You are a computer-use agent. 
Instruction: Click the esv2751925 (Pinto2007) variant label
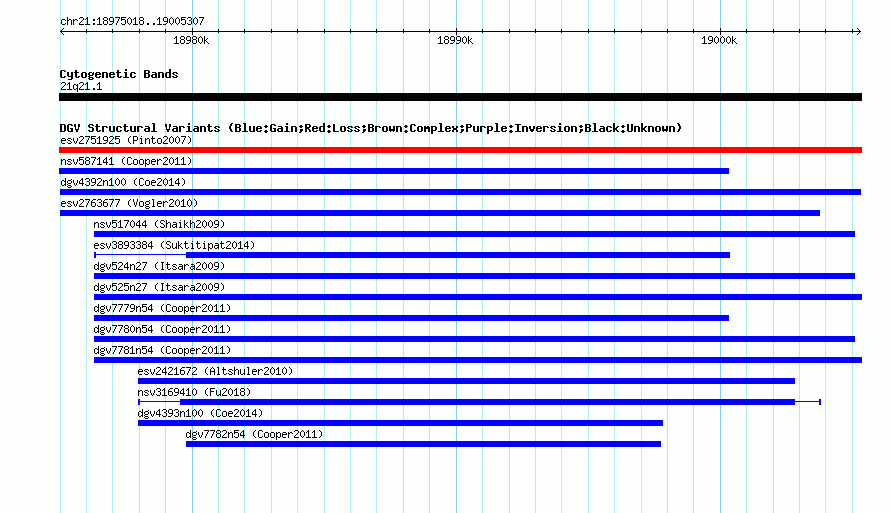click(126, 140)
